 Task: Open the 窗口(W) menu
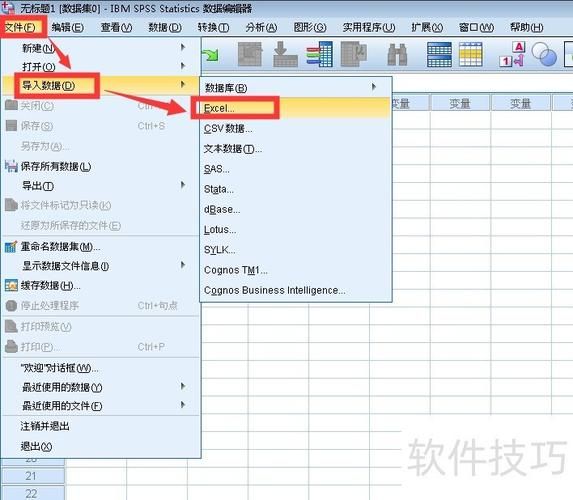coord(476,27)
